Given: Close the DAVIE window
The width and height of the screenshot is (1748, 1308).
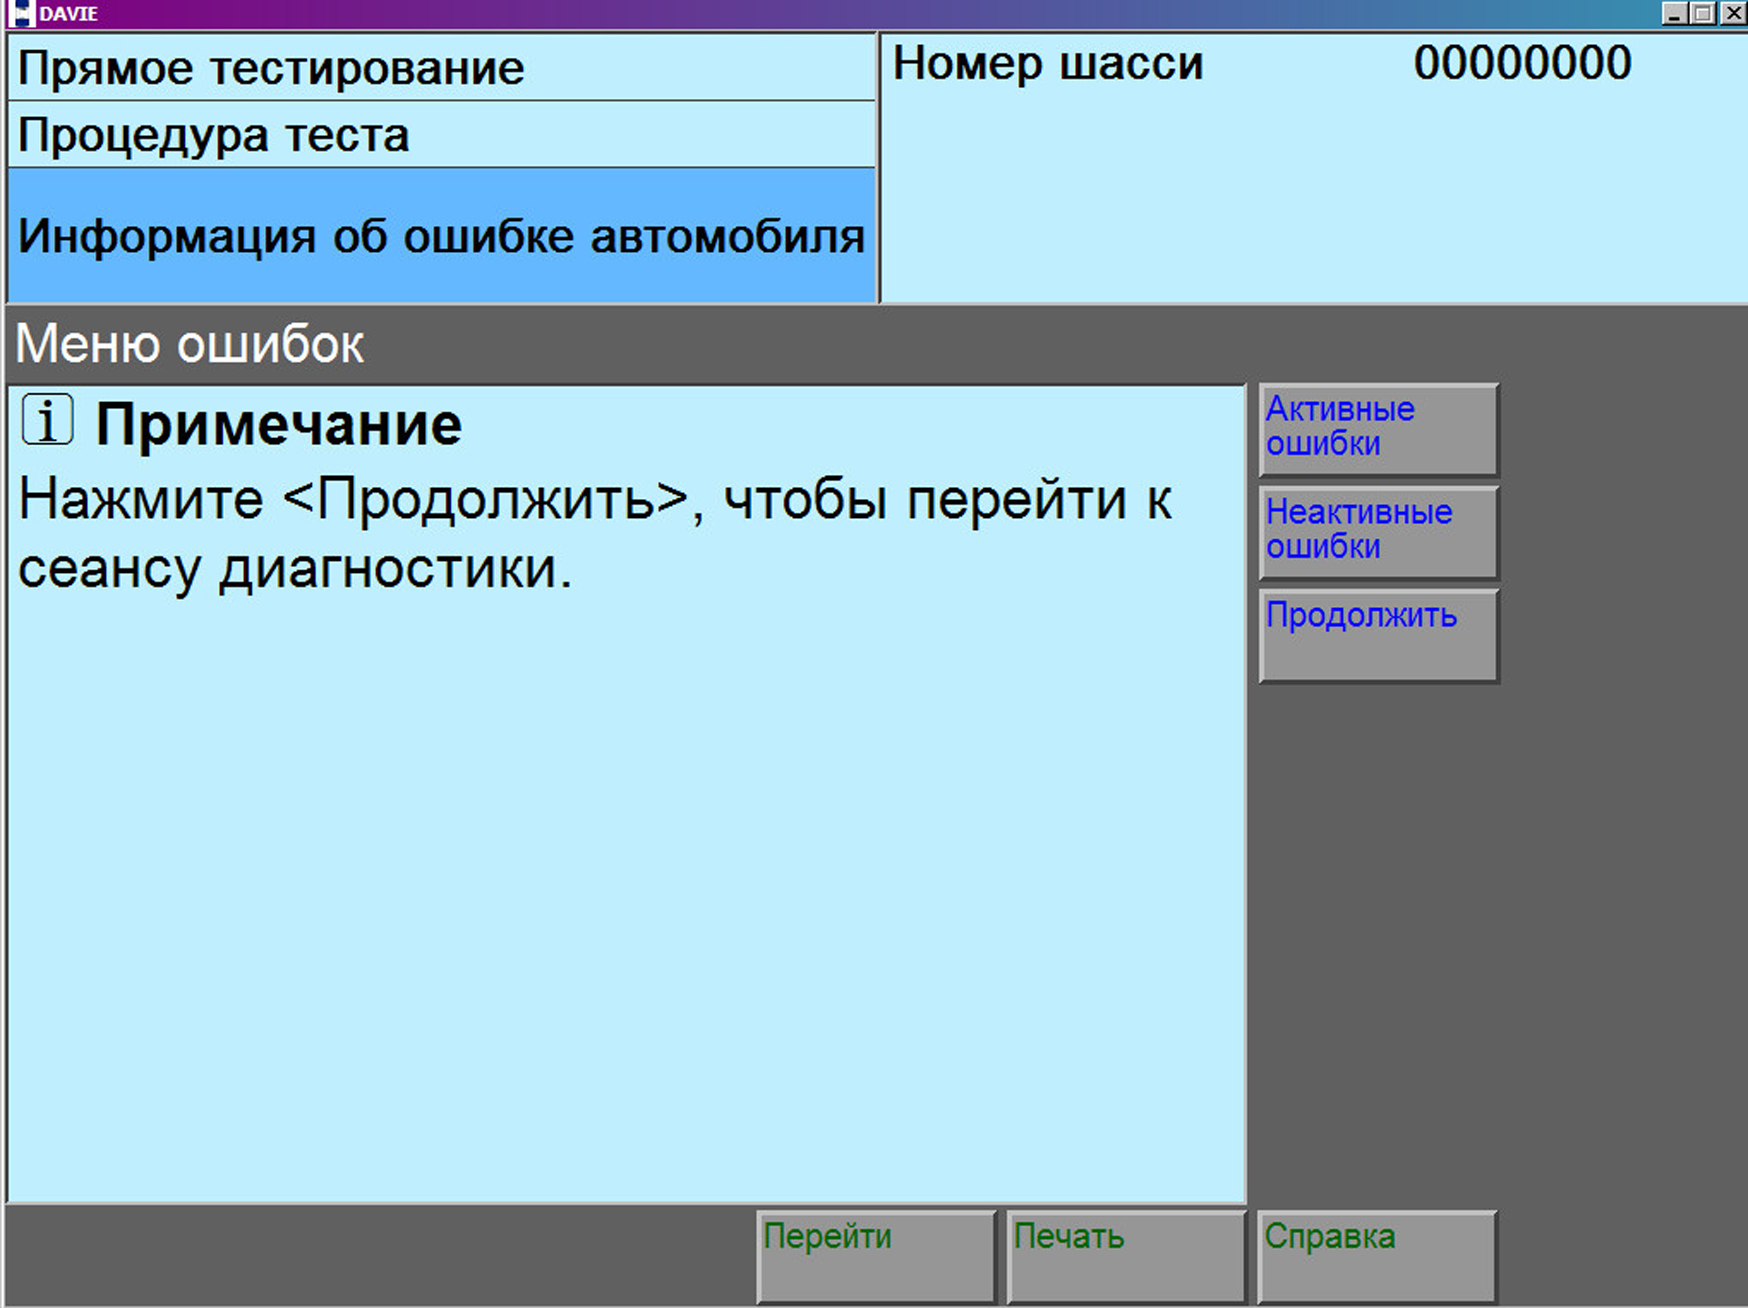Looking at the screenshot, I should coord(1732,13).
